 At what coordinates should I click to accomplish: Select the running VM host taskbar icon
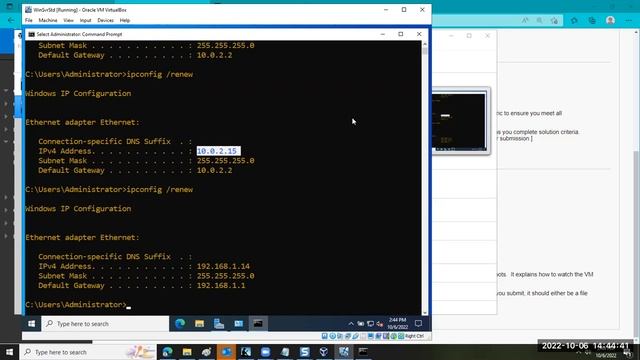(344, 352)
